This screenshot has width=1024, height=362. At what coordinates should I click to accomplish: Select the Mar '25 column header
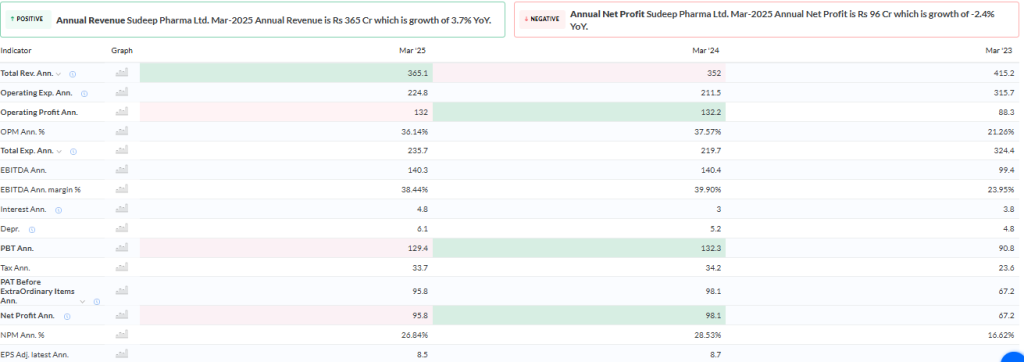413,50
